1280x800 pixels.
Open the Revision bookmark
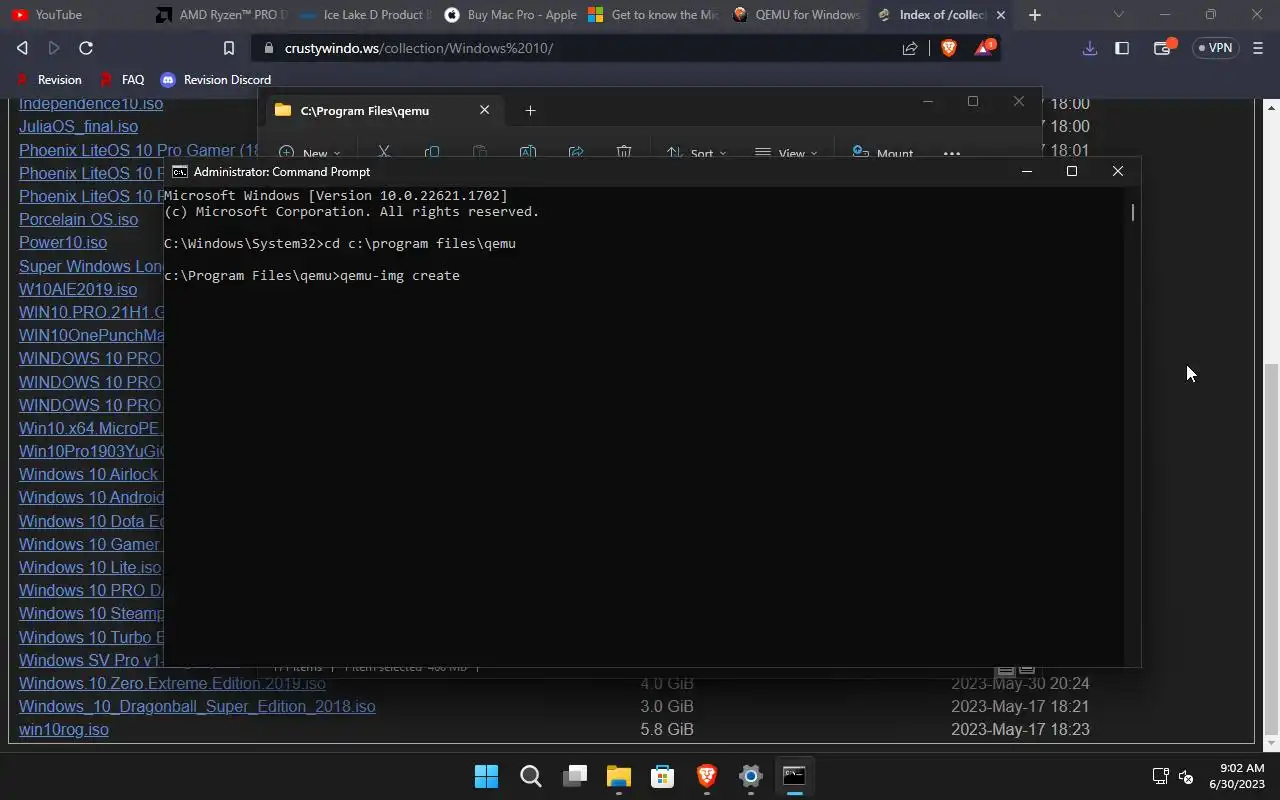pyautogui.click(x=50, y=79)
